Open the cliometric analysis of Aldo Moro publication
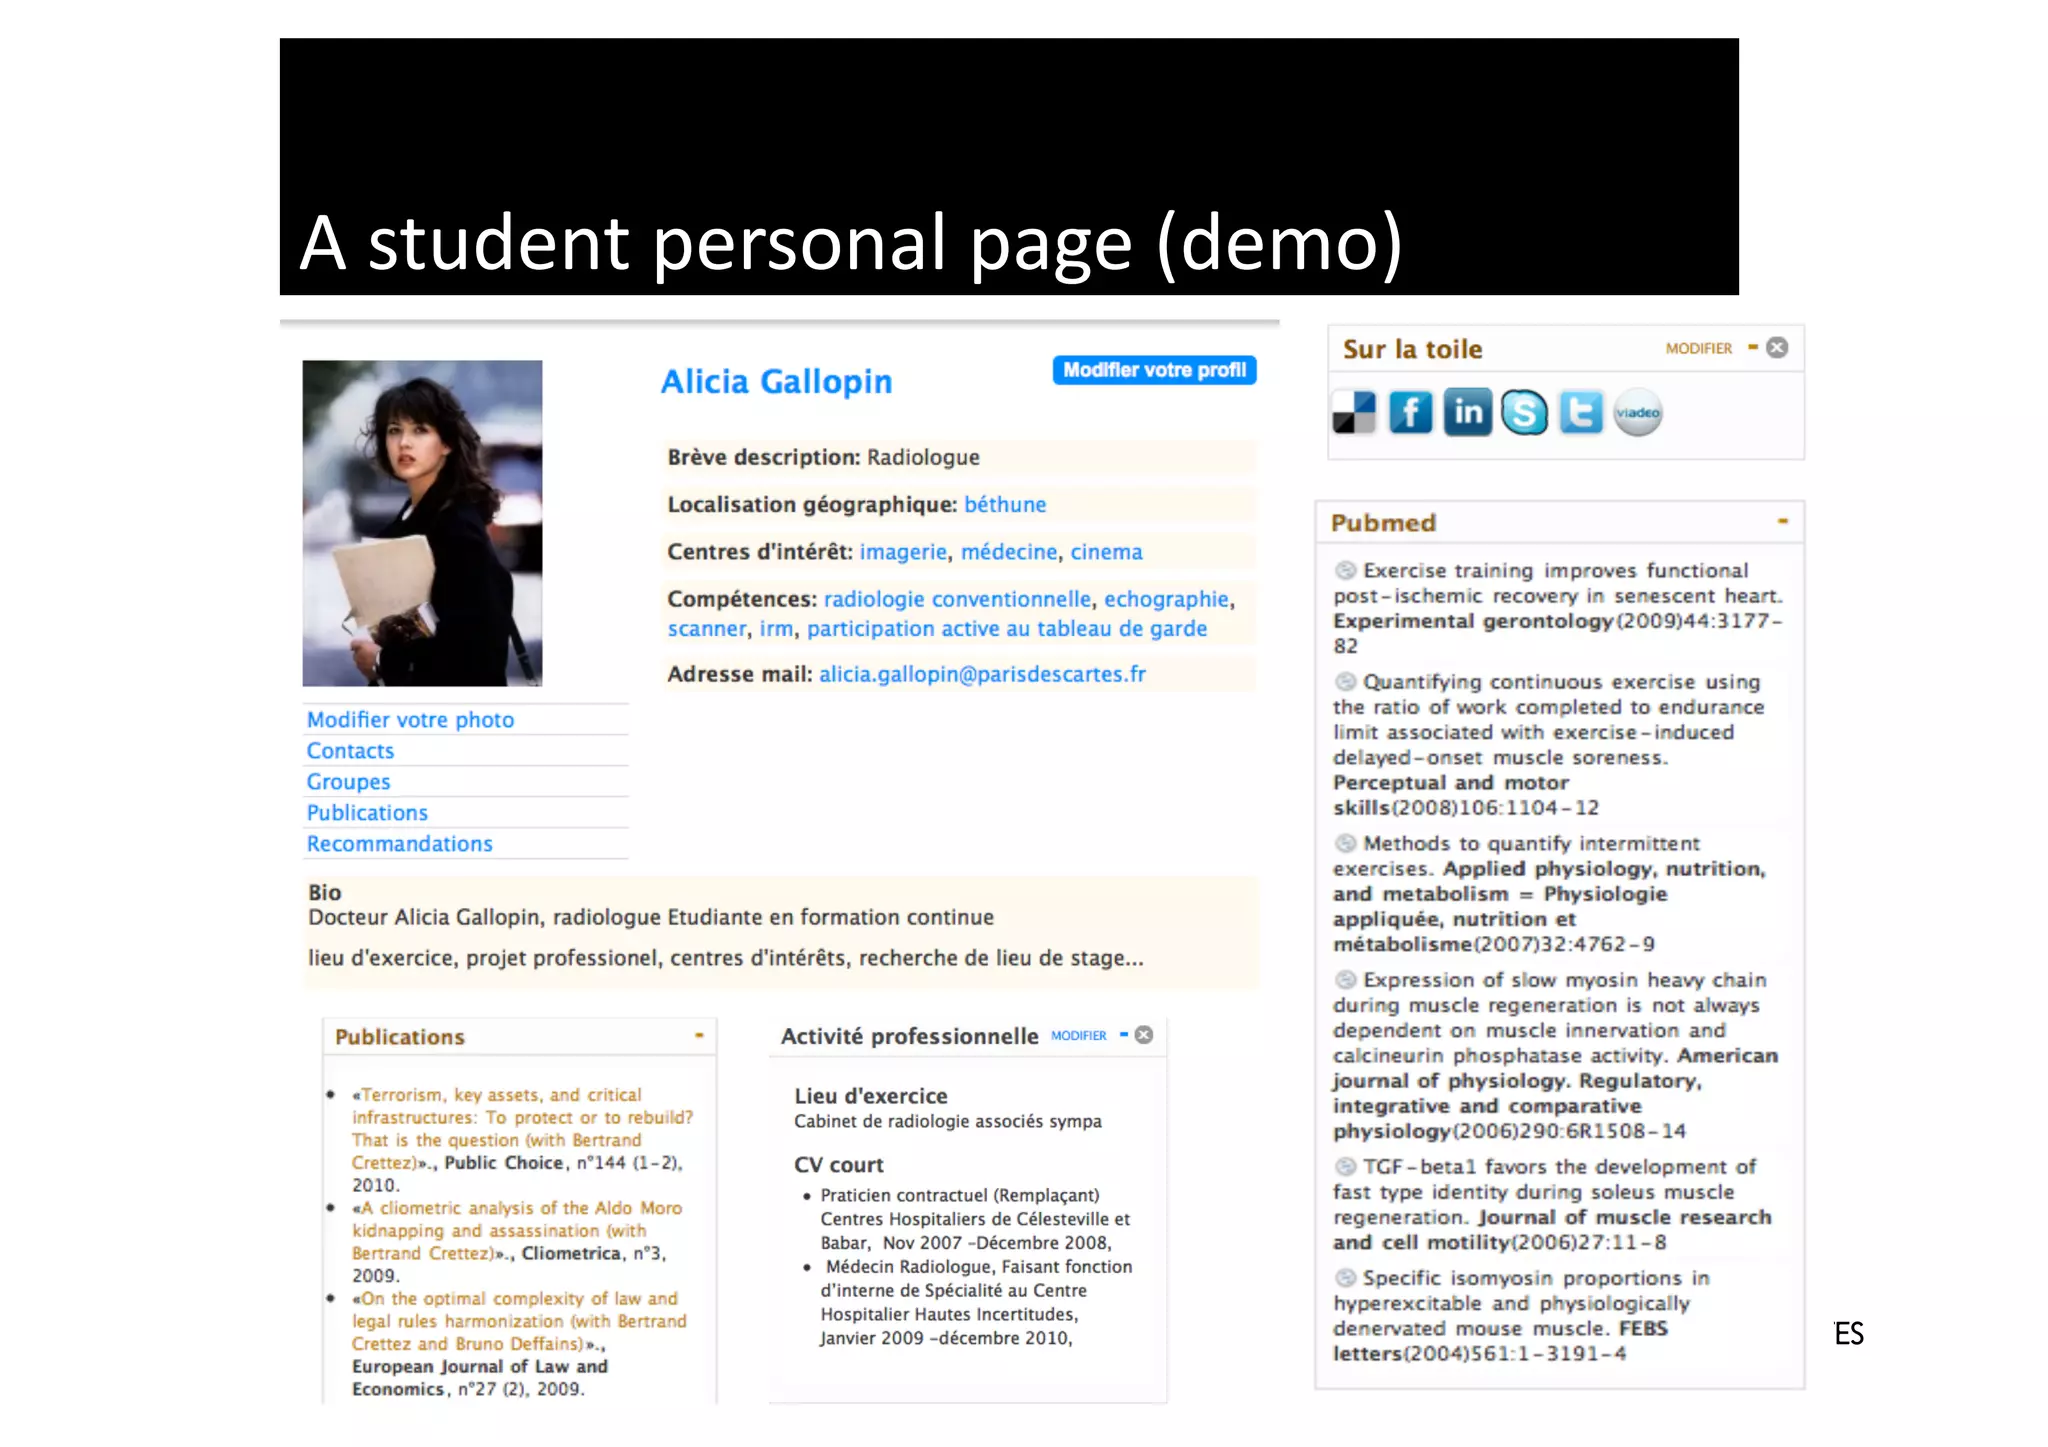2048x1447 pixels. click(x=517, y=1230)
